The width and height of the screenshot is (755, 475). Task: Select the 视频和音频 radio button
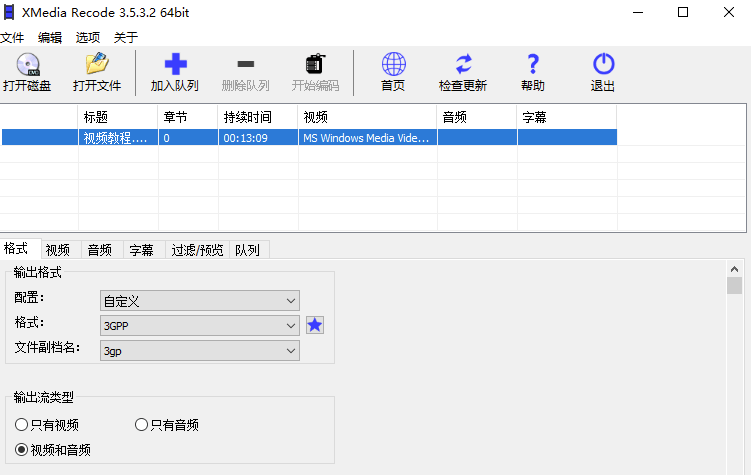(21, 449)
